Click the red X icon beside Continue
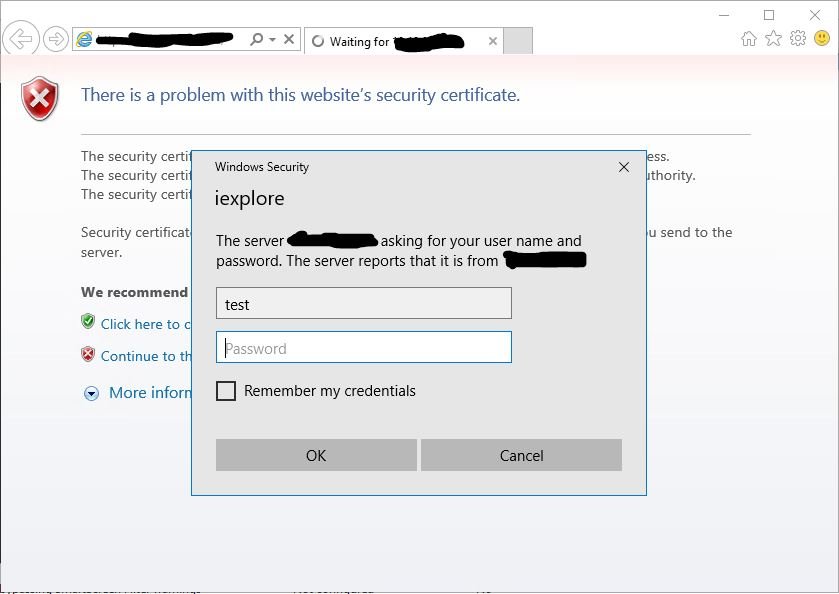This screenshot has width=839, height=594. pos(88,355)
